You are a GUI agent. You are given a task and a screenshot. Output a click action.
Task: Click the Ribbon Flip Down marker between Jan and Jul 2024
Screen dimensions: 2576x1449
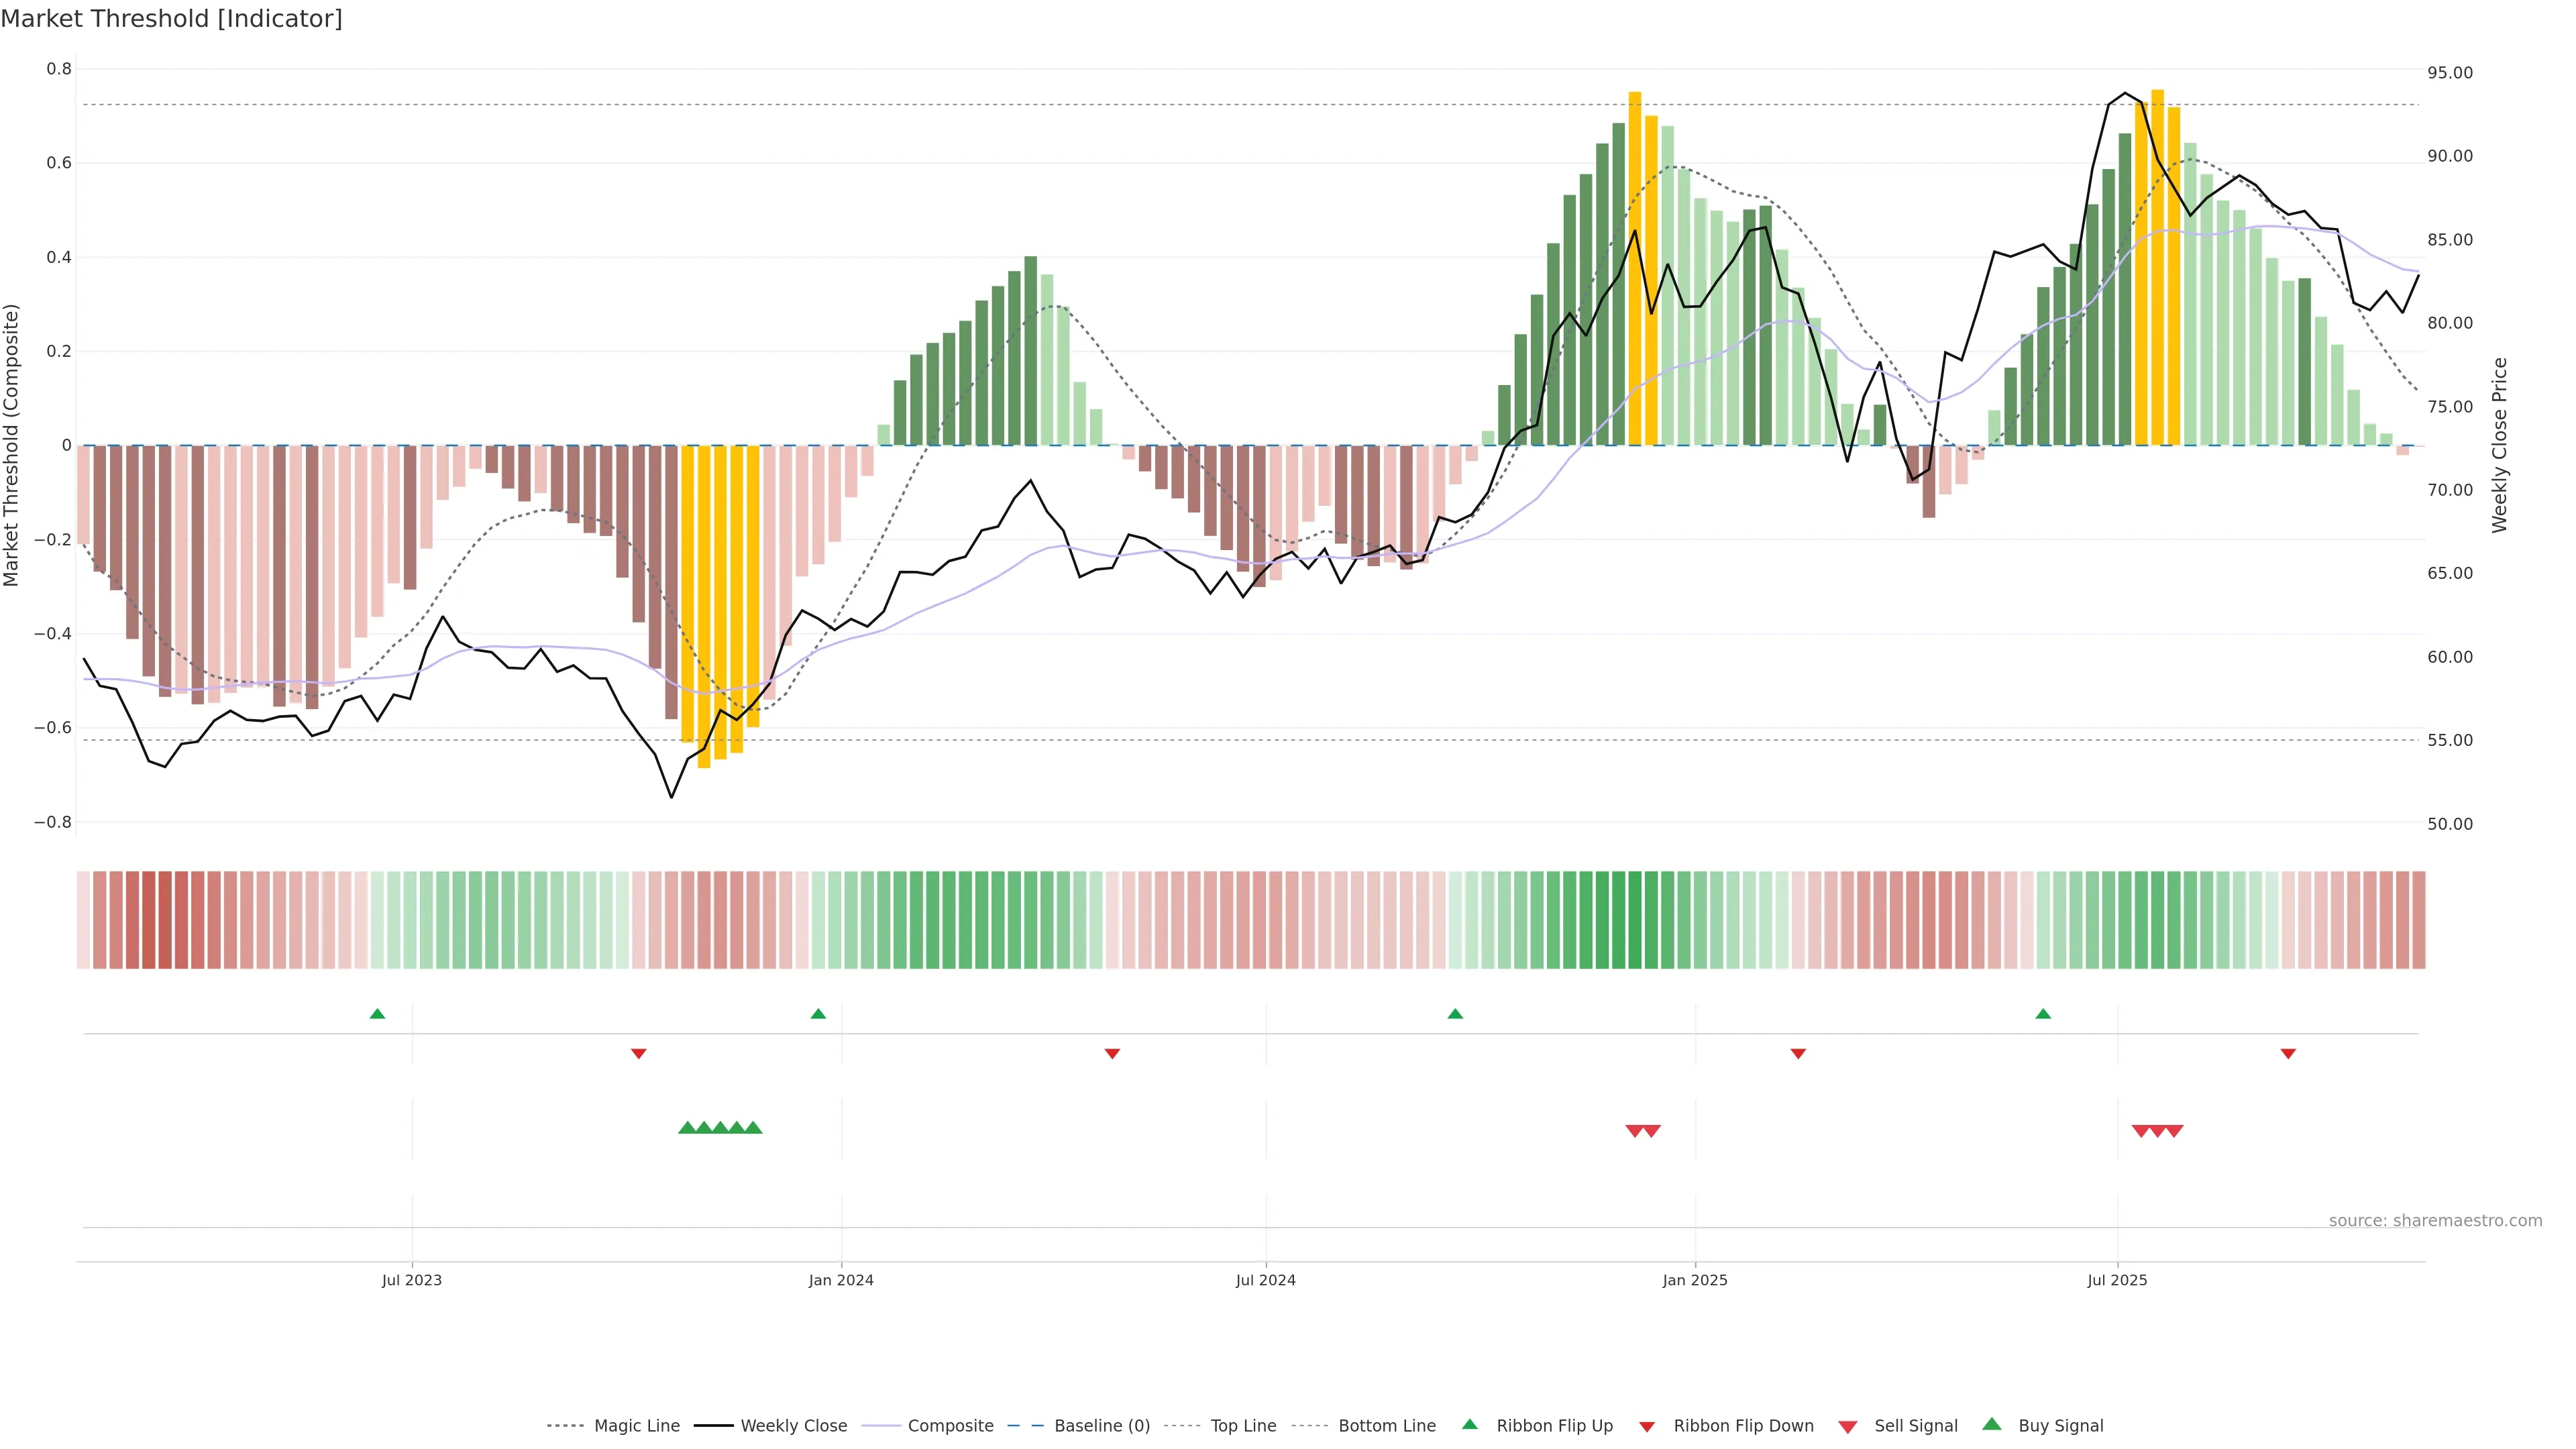[x=1112, y=1053]
